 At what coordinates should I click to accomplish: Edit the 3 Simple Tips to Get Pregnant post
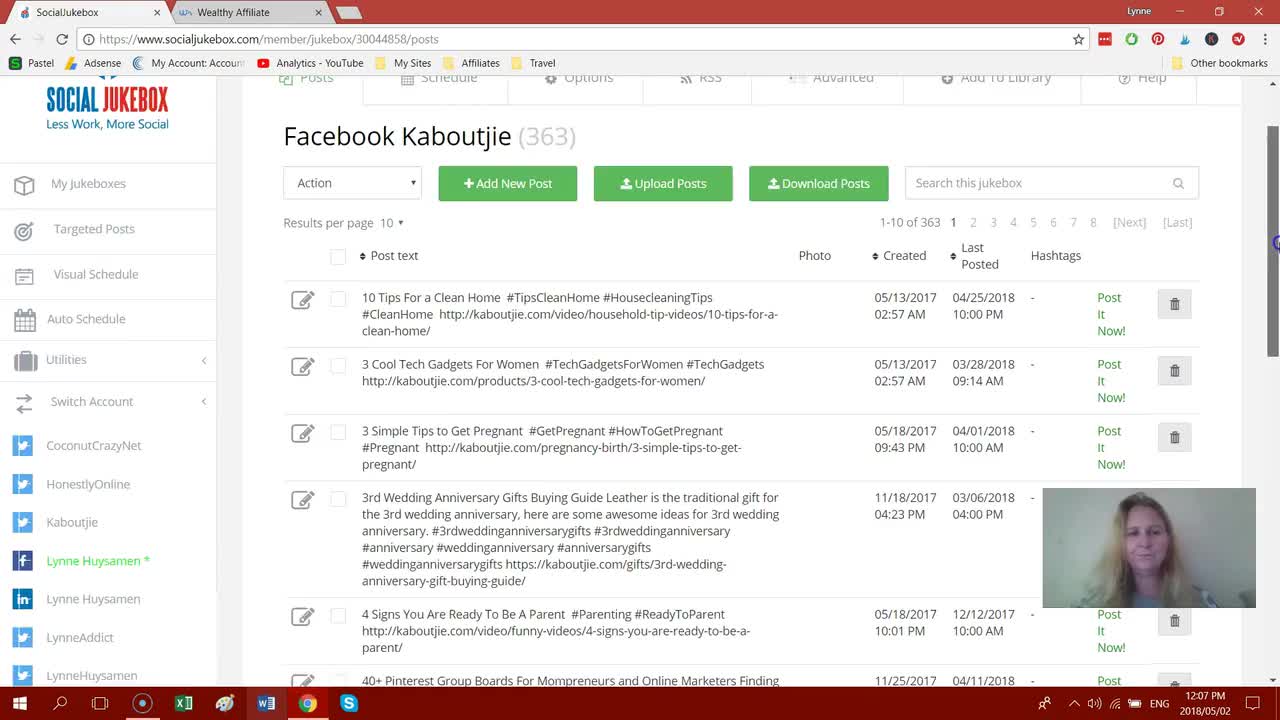[302, 433]
